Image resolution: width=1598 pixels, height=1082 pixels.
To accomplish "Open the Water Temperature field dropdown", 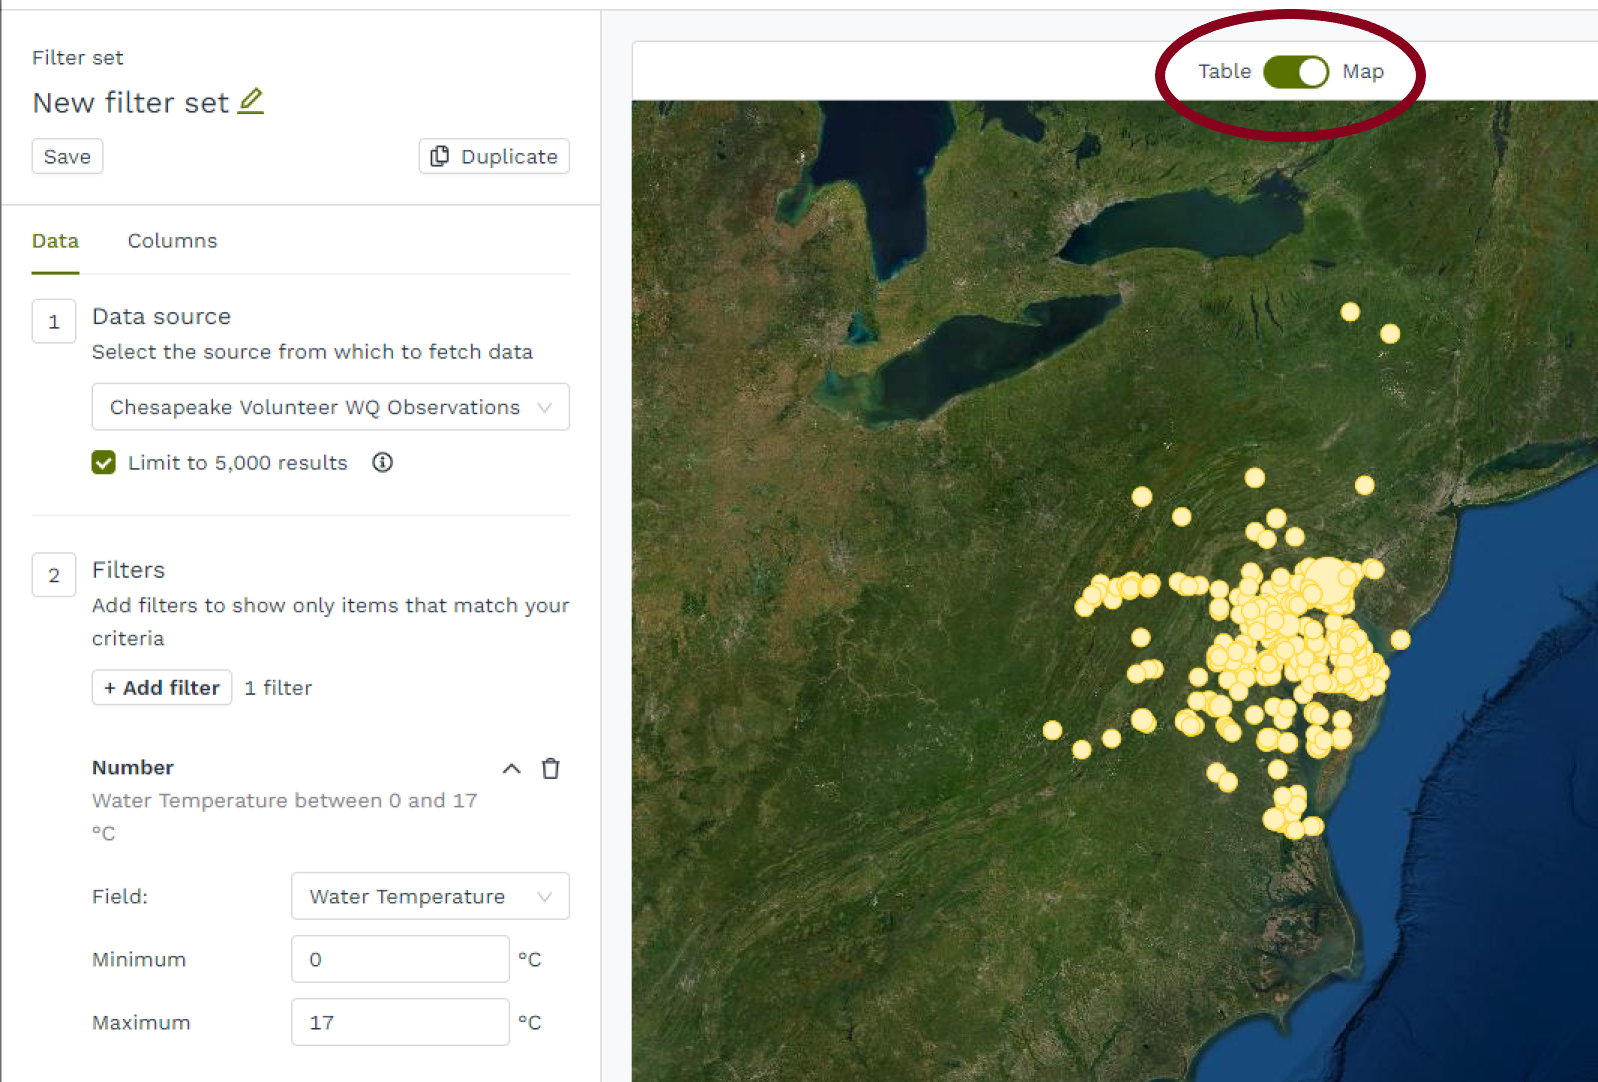I will (x=430, y=896).
